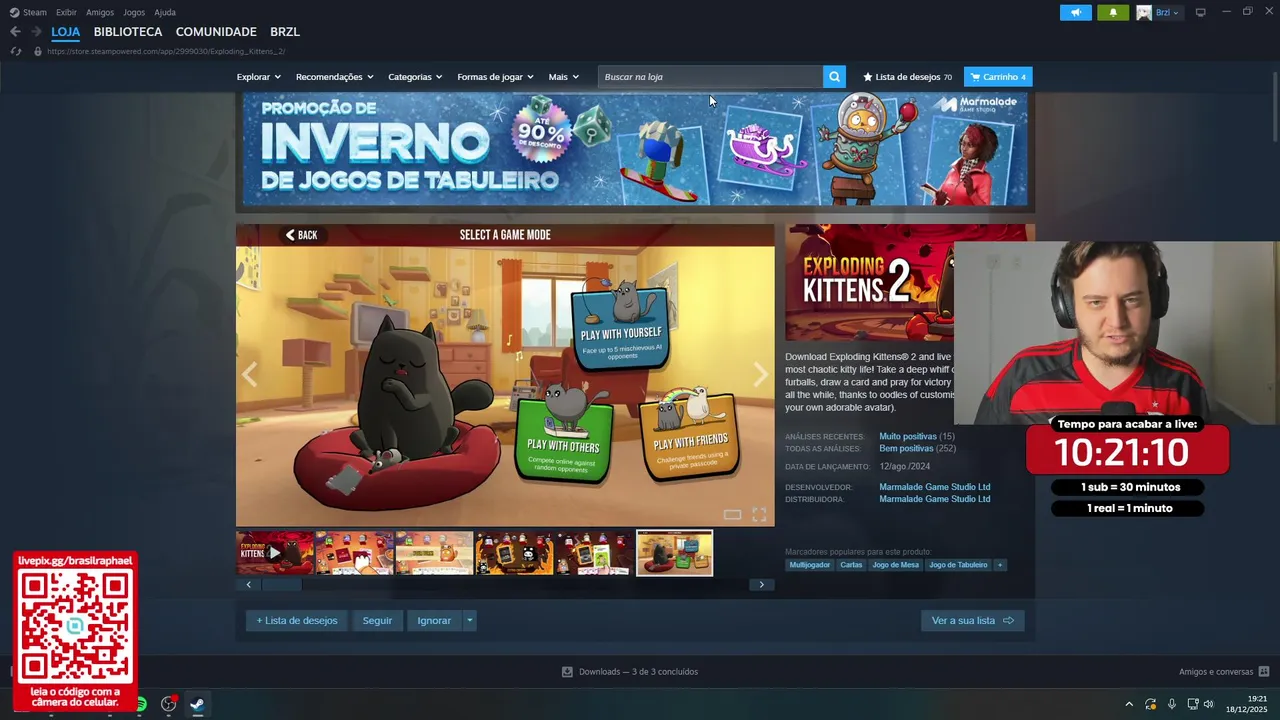Open Bem positivas all reviews
Viewport: 1280px width, 720px height.
click(x=906, y=449)
